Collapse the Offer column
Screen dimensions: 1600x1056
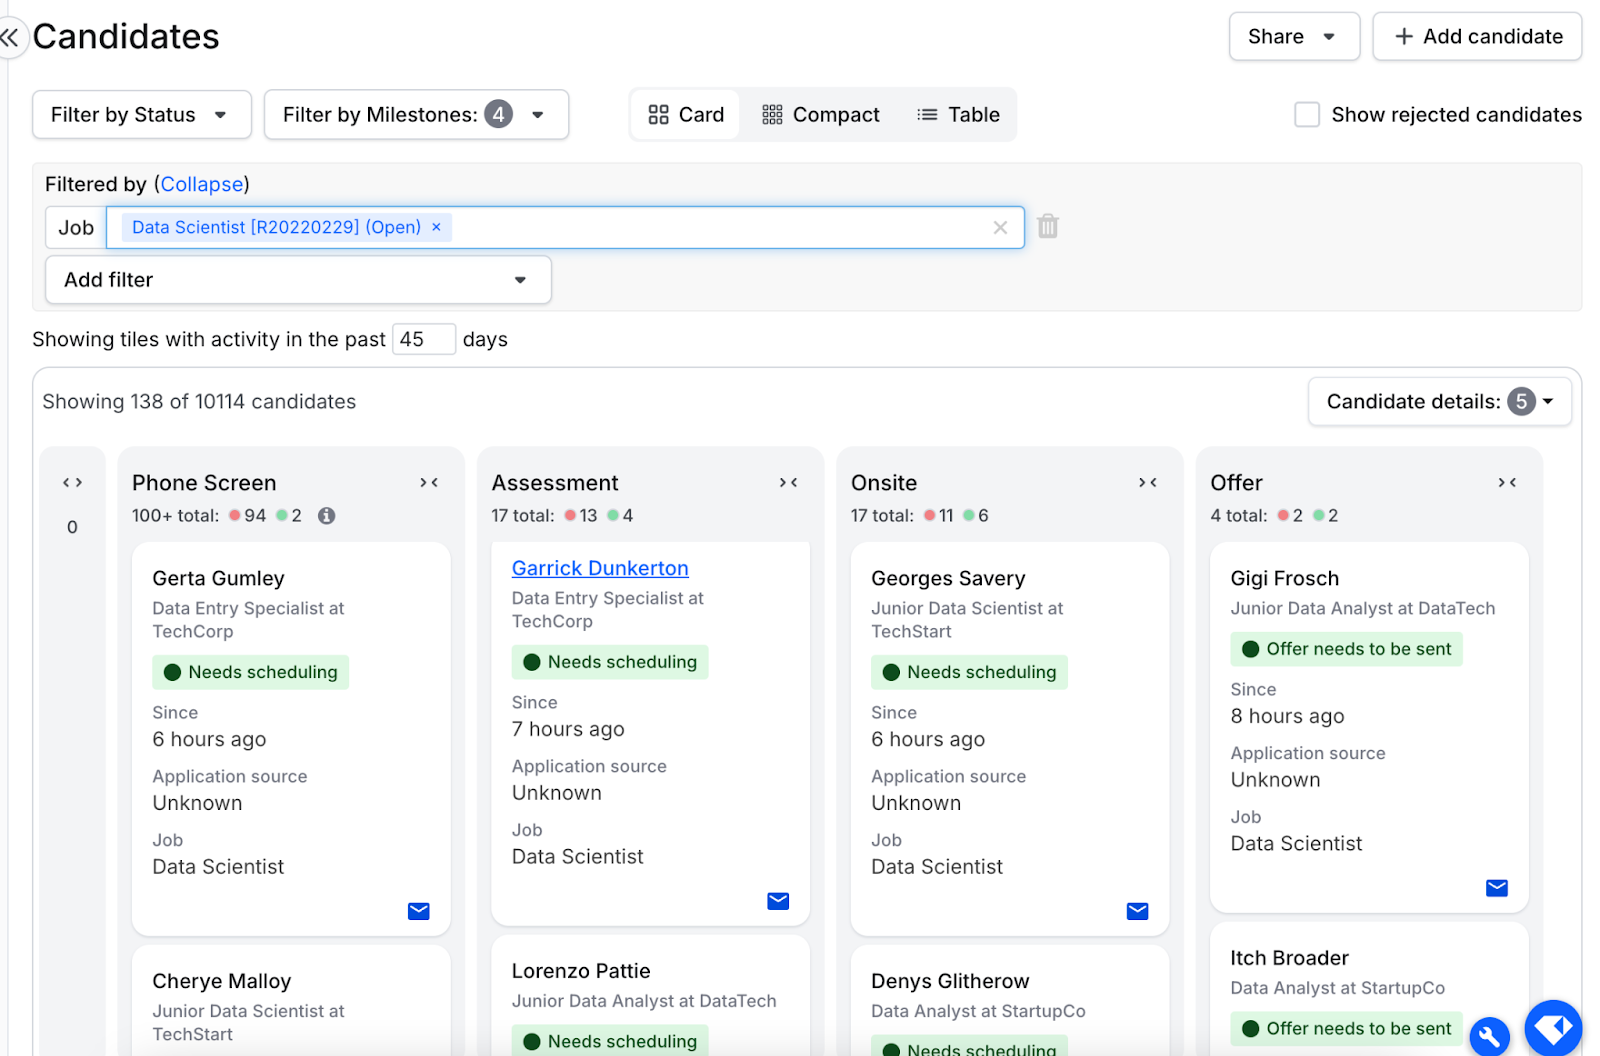click(x=1507, y=483)
